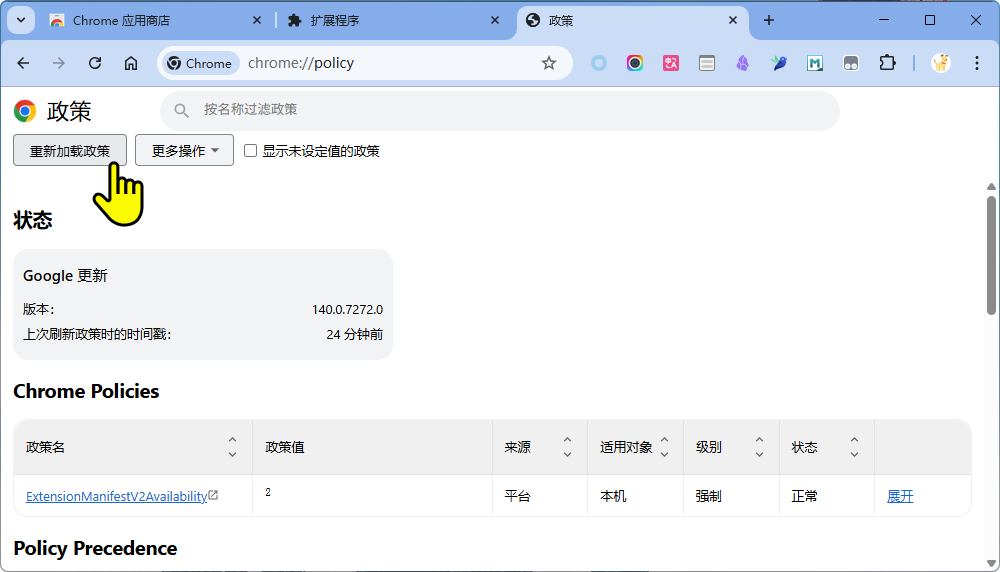Switch to the Chrome 应用商店 tab
The height and width of the screenshot is (572, 1000).
[121, 20]
